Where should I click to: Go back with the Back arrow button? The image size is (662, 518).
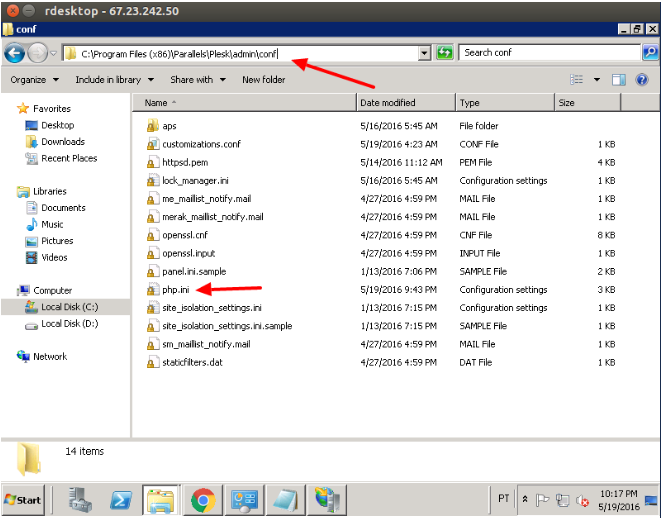tap(14, 54)
